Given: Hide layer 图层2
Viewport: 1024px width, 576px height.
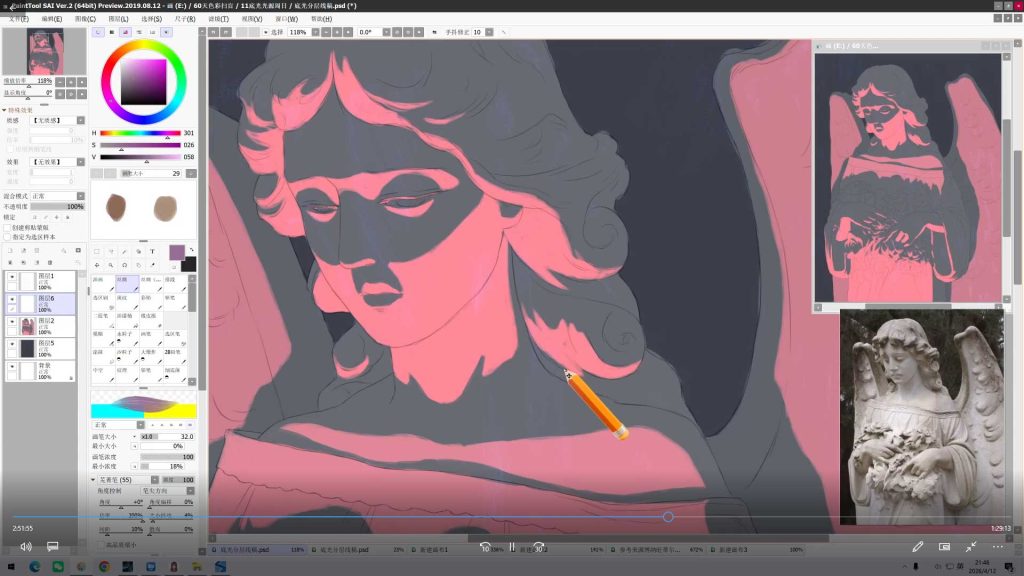Looking at the screenshot, I should (12, 321).
